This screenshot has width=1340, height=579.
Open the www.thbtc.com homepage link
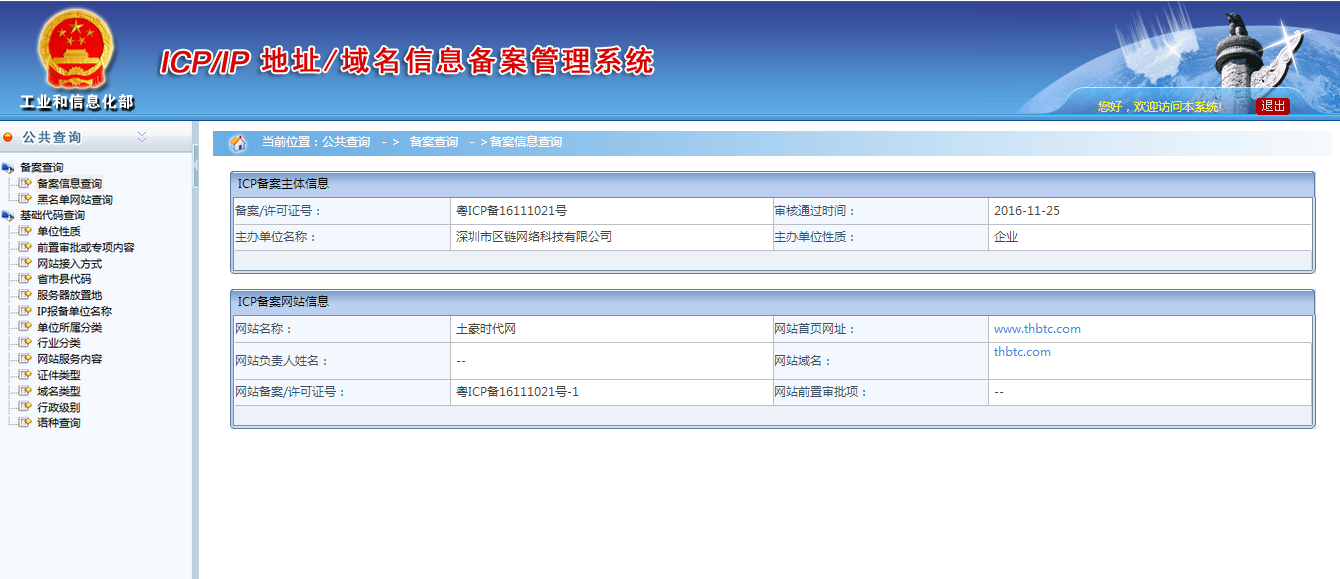[1037, 329]
